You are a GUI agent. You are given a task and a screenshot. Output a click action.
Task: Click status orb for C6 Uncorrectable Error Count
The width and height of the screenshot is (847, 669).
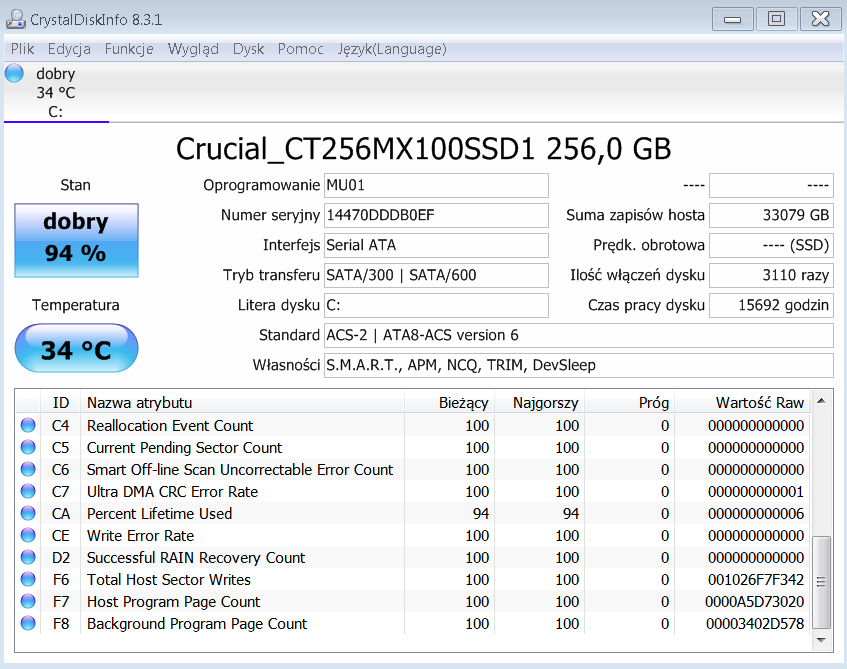(x=28, y=469)
